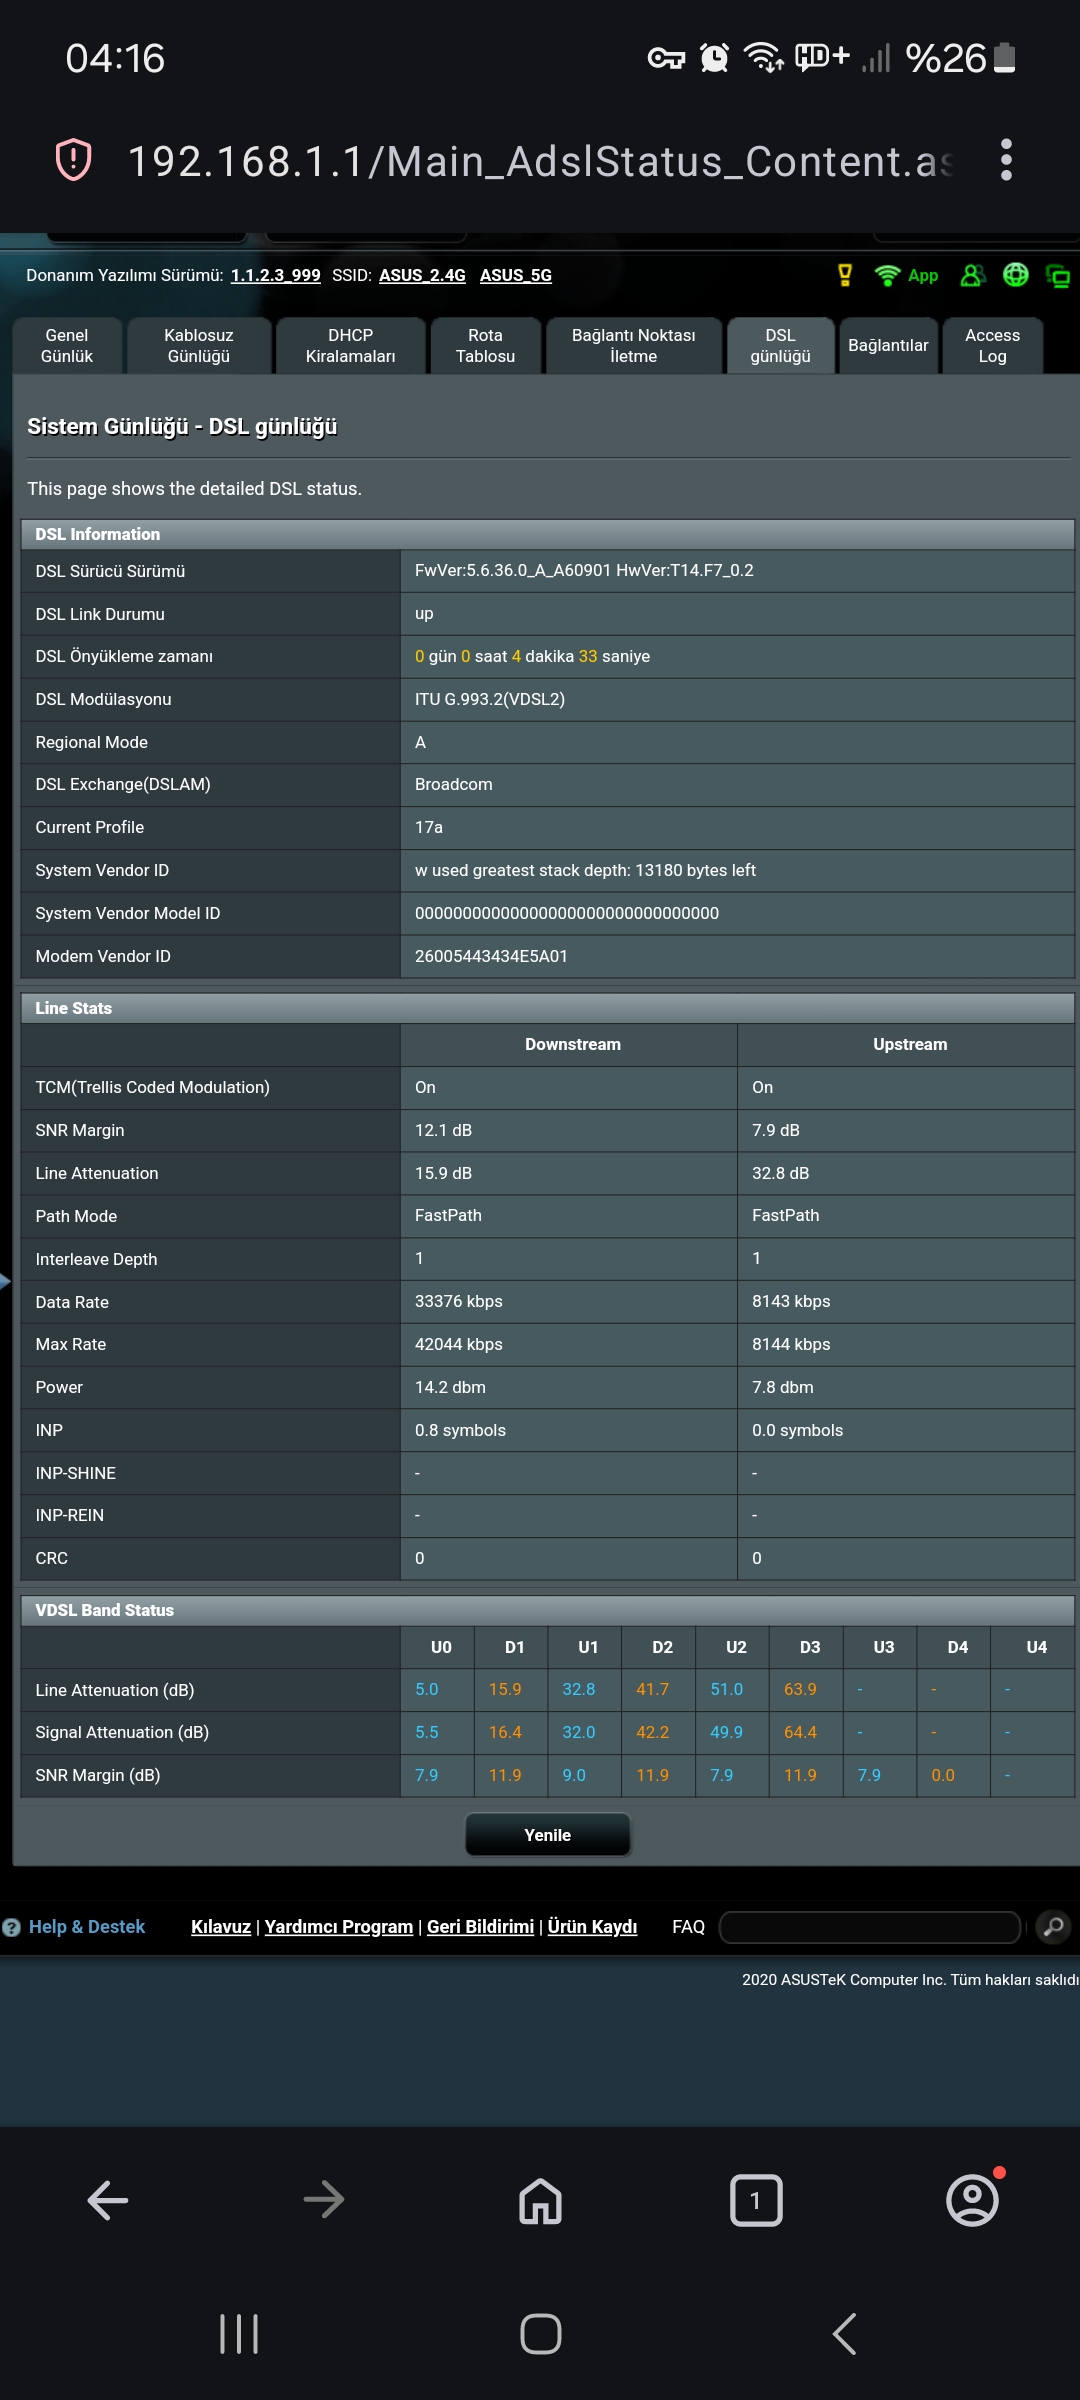Image resolution: width=1080 pixels, height=2400 pixels.
Task: Select the DSL günlüğü tab
Action: pyautogui.click(x=781, y=346)
